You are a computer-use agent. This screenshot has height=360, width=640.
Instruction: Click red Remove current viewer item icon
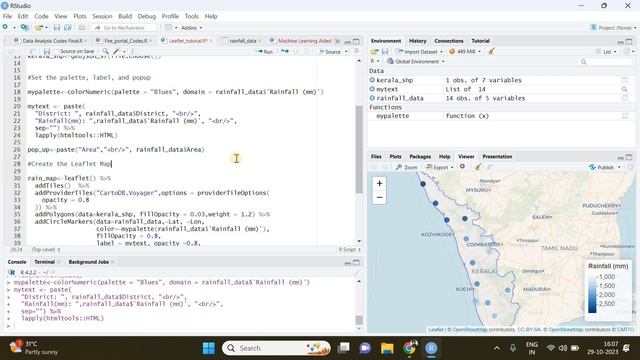click(x=462, y=167)
